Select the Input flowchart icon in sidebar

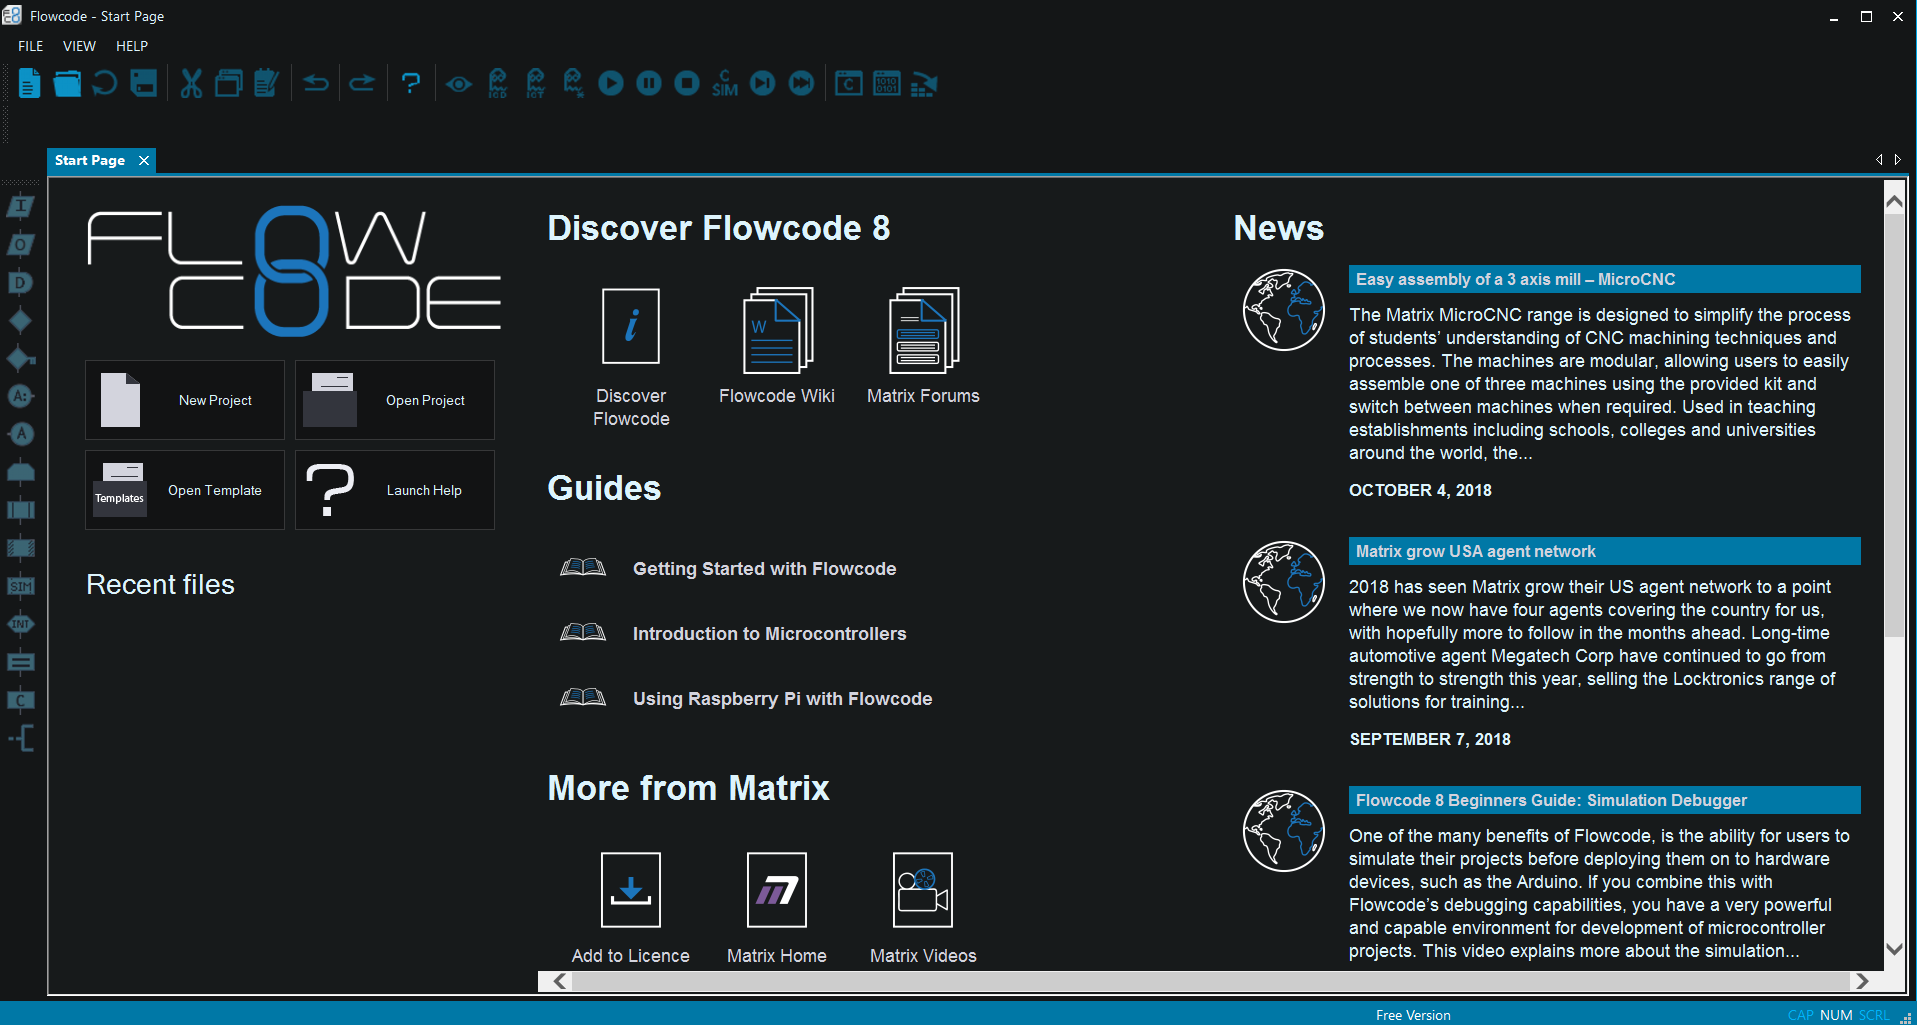coord(21,207)
